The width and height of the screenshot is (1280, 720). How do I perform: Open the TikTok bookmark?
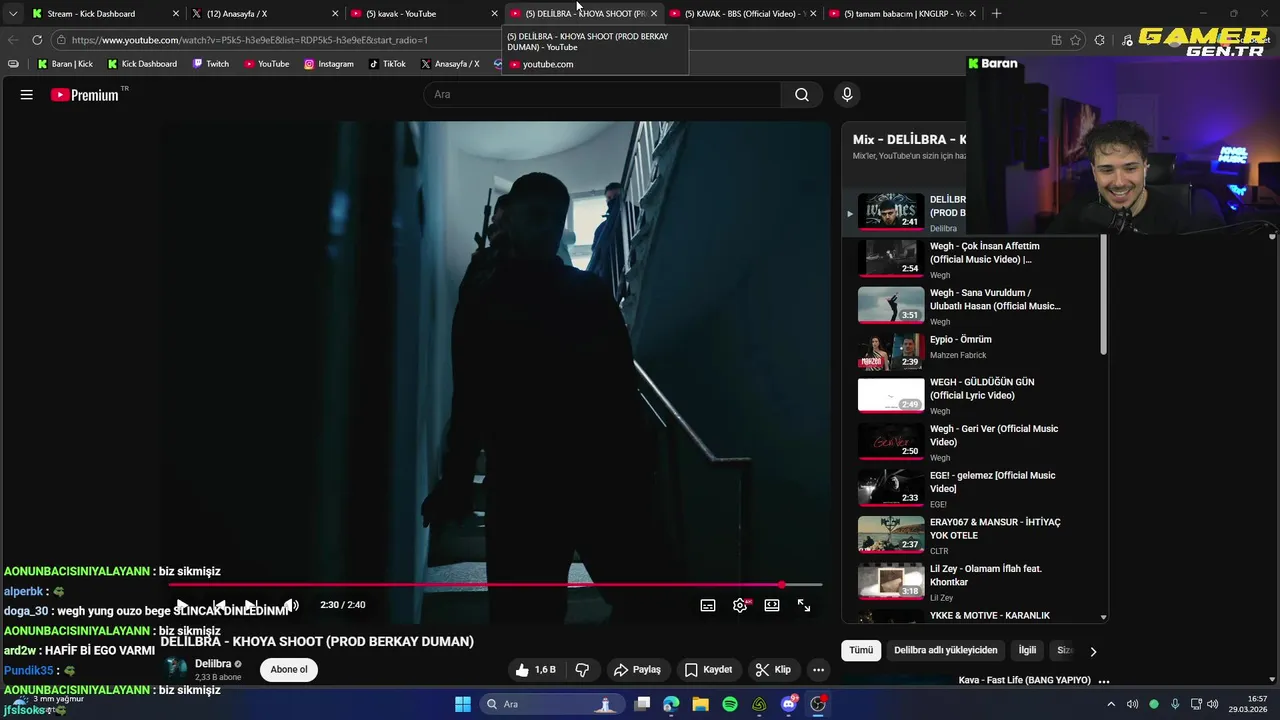pyautogui.click(x=387, y=64)
